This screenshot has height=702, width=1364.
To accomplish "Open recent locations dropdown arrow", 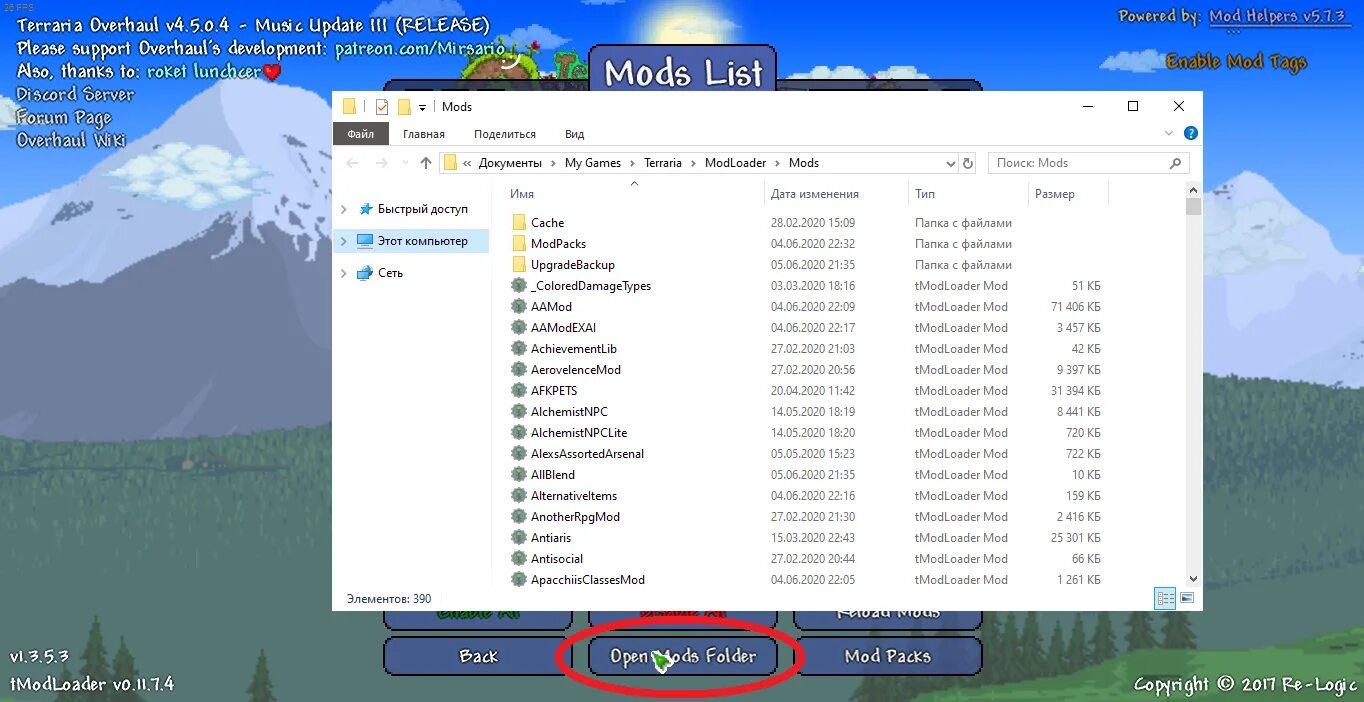I will (x=405, y=163).
